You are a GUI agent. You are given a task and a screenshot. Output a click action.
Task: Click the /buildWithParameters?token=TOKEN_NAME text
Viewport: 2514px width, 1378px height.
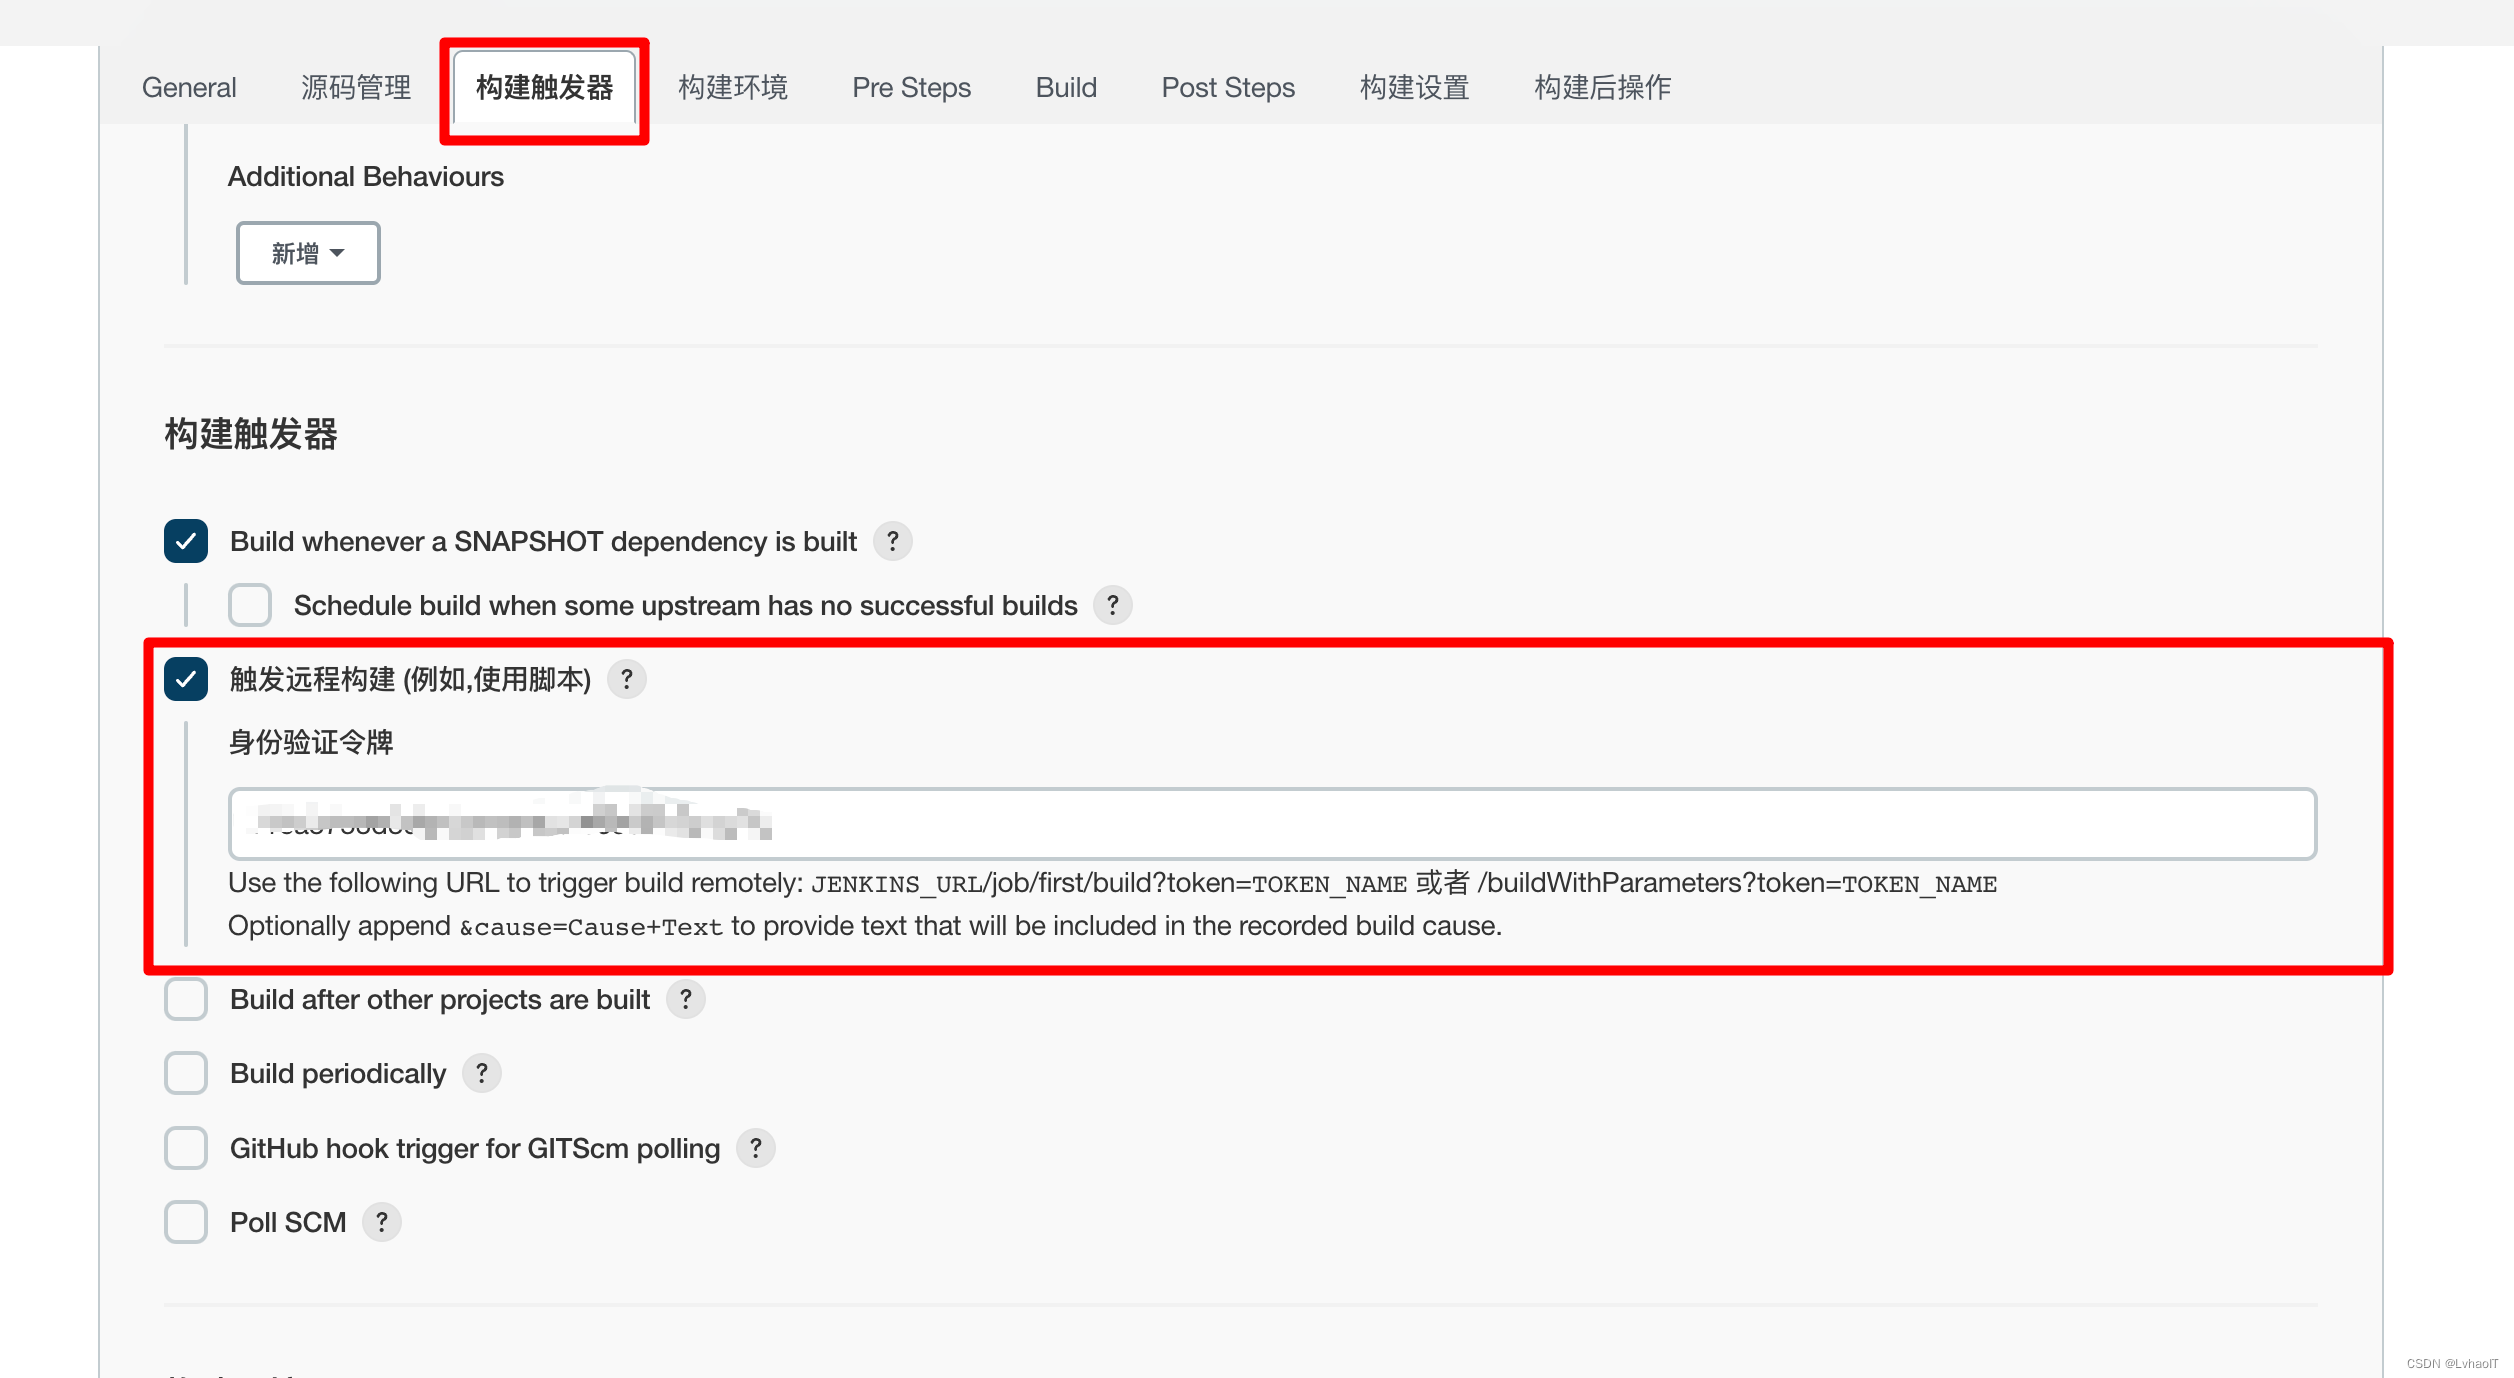coord(1737,884)
